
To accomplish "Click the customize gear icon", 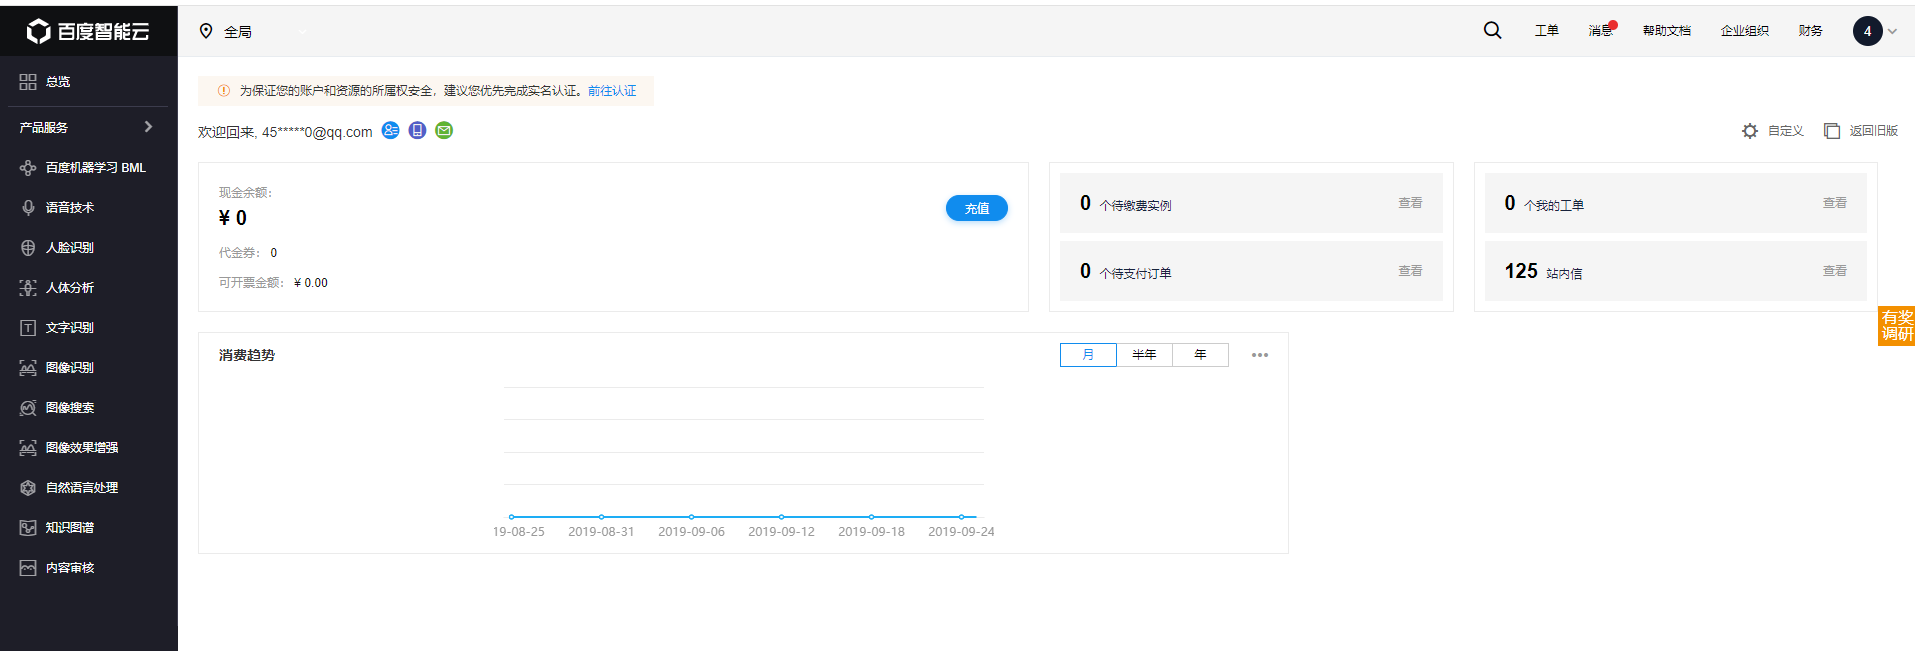I will [1750, 131].
